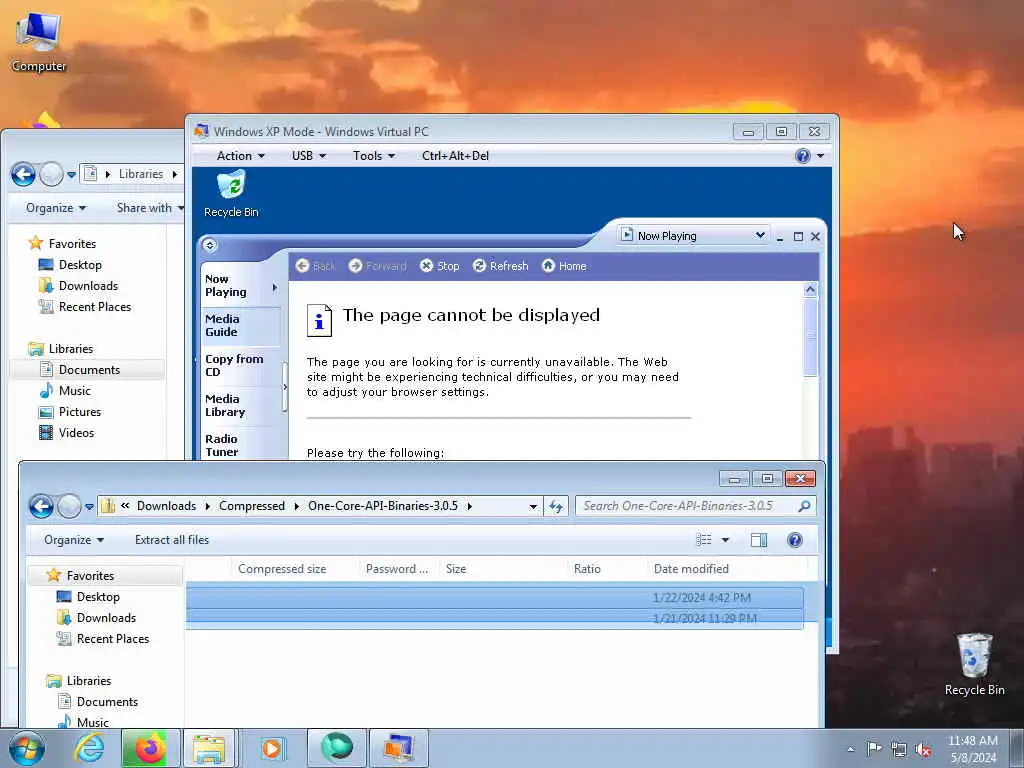Open the Computer desktop icon

tap(39, 42)
